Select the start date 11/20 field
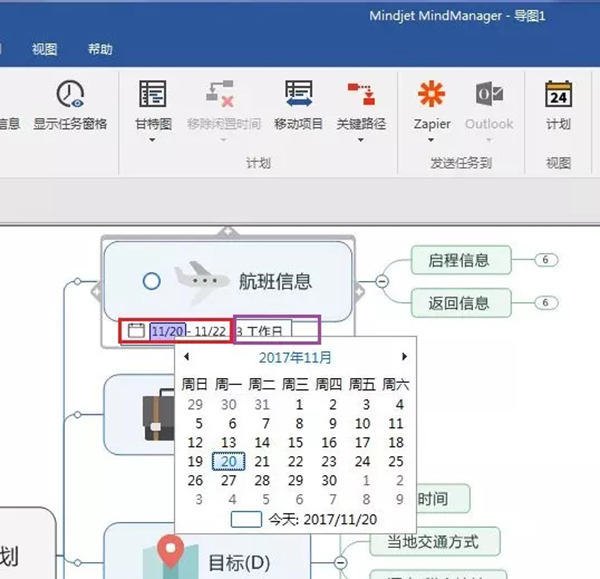The image size is (600, 579). coord(168,331)
